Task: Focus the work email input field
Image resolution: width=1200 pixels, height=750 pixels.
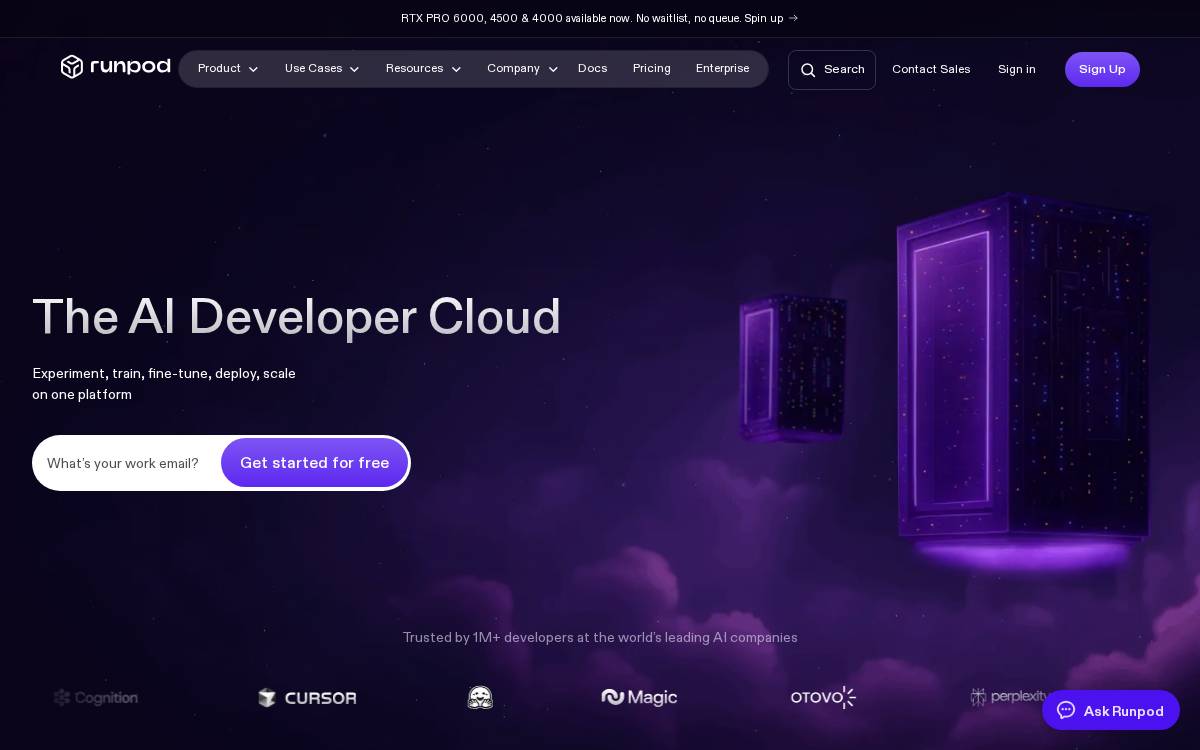Action: point(126,463)
